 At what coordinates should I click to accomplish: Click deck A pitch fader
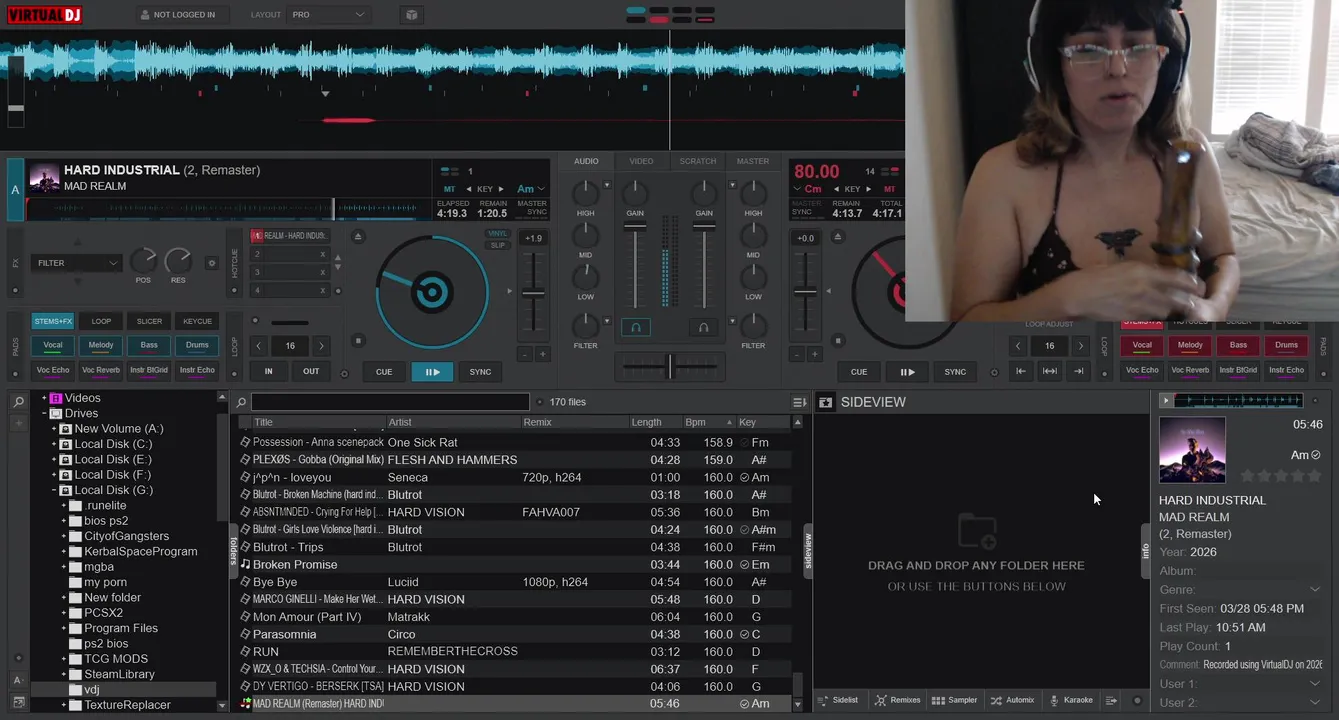pyautogui.click(x=533, y=293)
